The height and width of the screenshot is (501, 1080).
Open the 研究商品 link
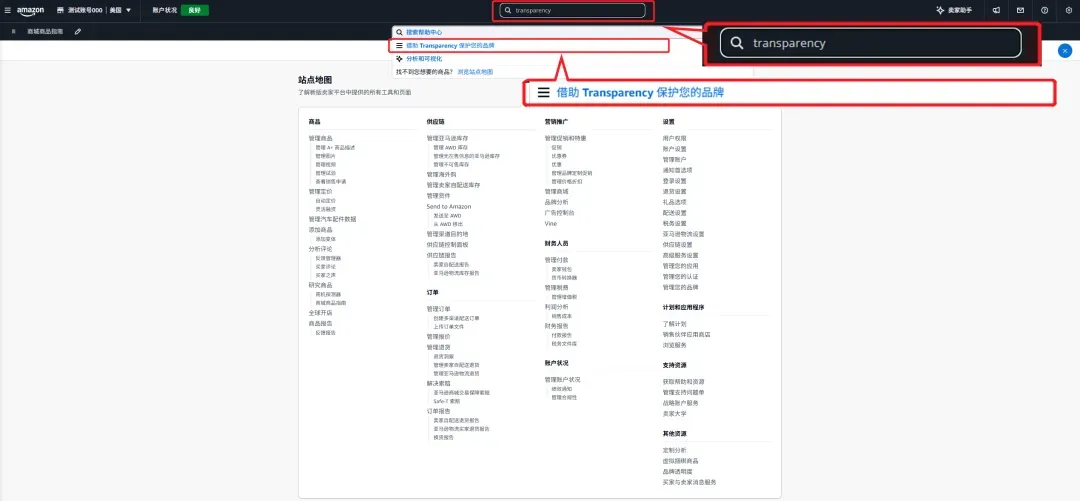pyautogui.click(x=320, y=285)
